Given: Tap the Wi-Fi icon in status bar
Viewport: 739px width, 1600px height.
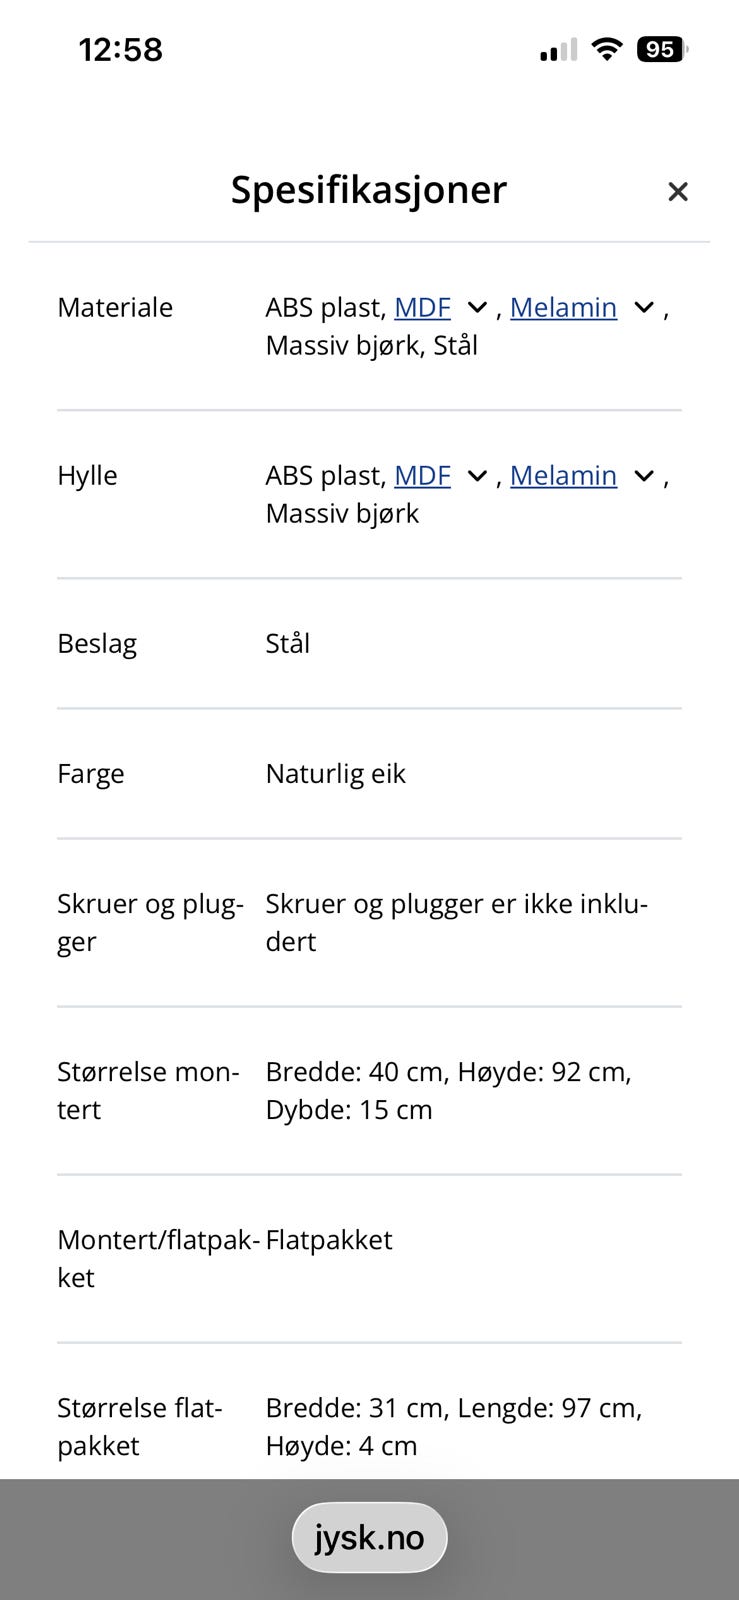Looking at the screenshot, I should 606,49.
